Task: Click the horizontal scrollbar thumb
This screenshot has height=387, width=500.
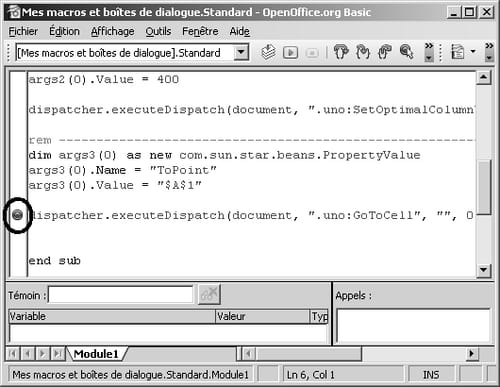Action: (x=308, y=354)
